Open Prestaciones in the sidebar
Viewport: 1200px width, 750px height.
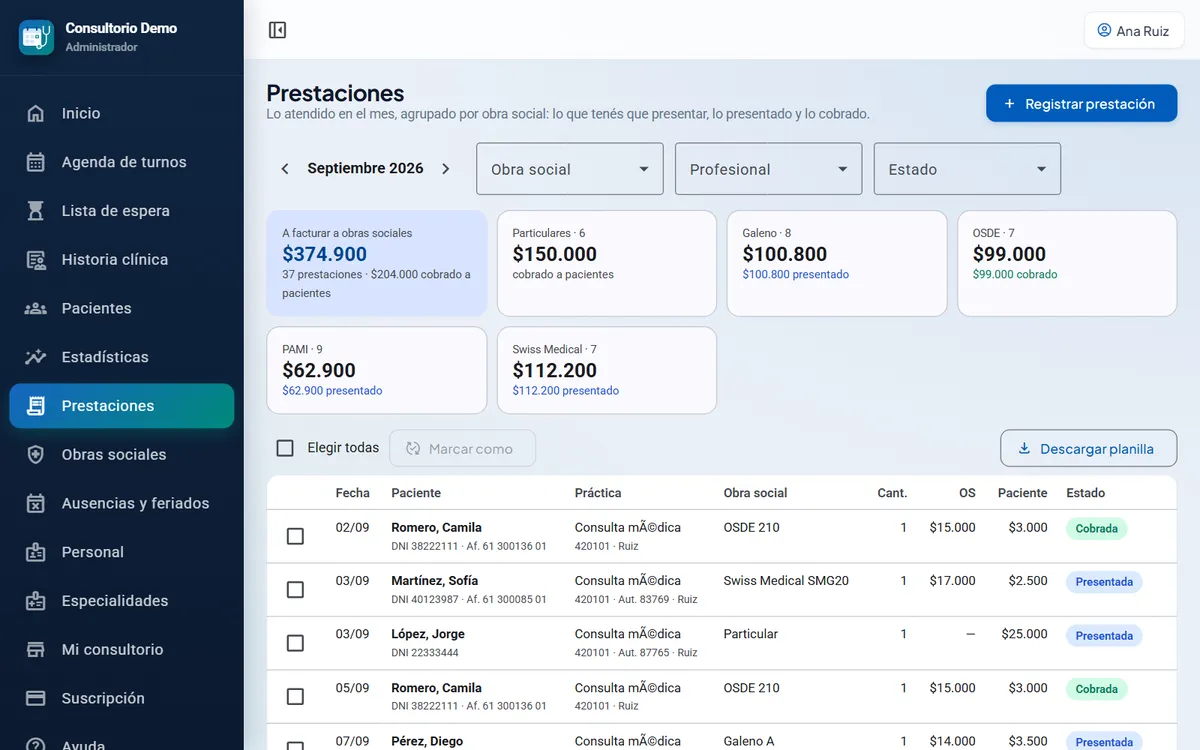122,406
